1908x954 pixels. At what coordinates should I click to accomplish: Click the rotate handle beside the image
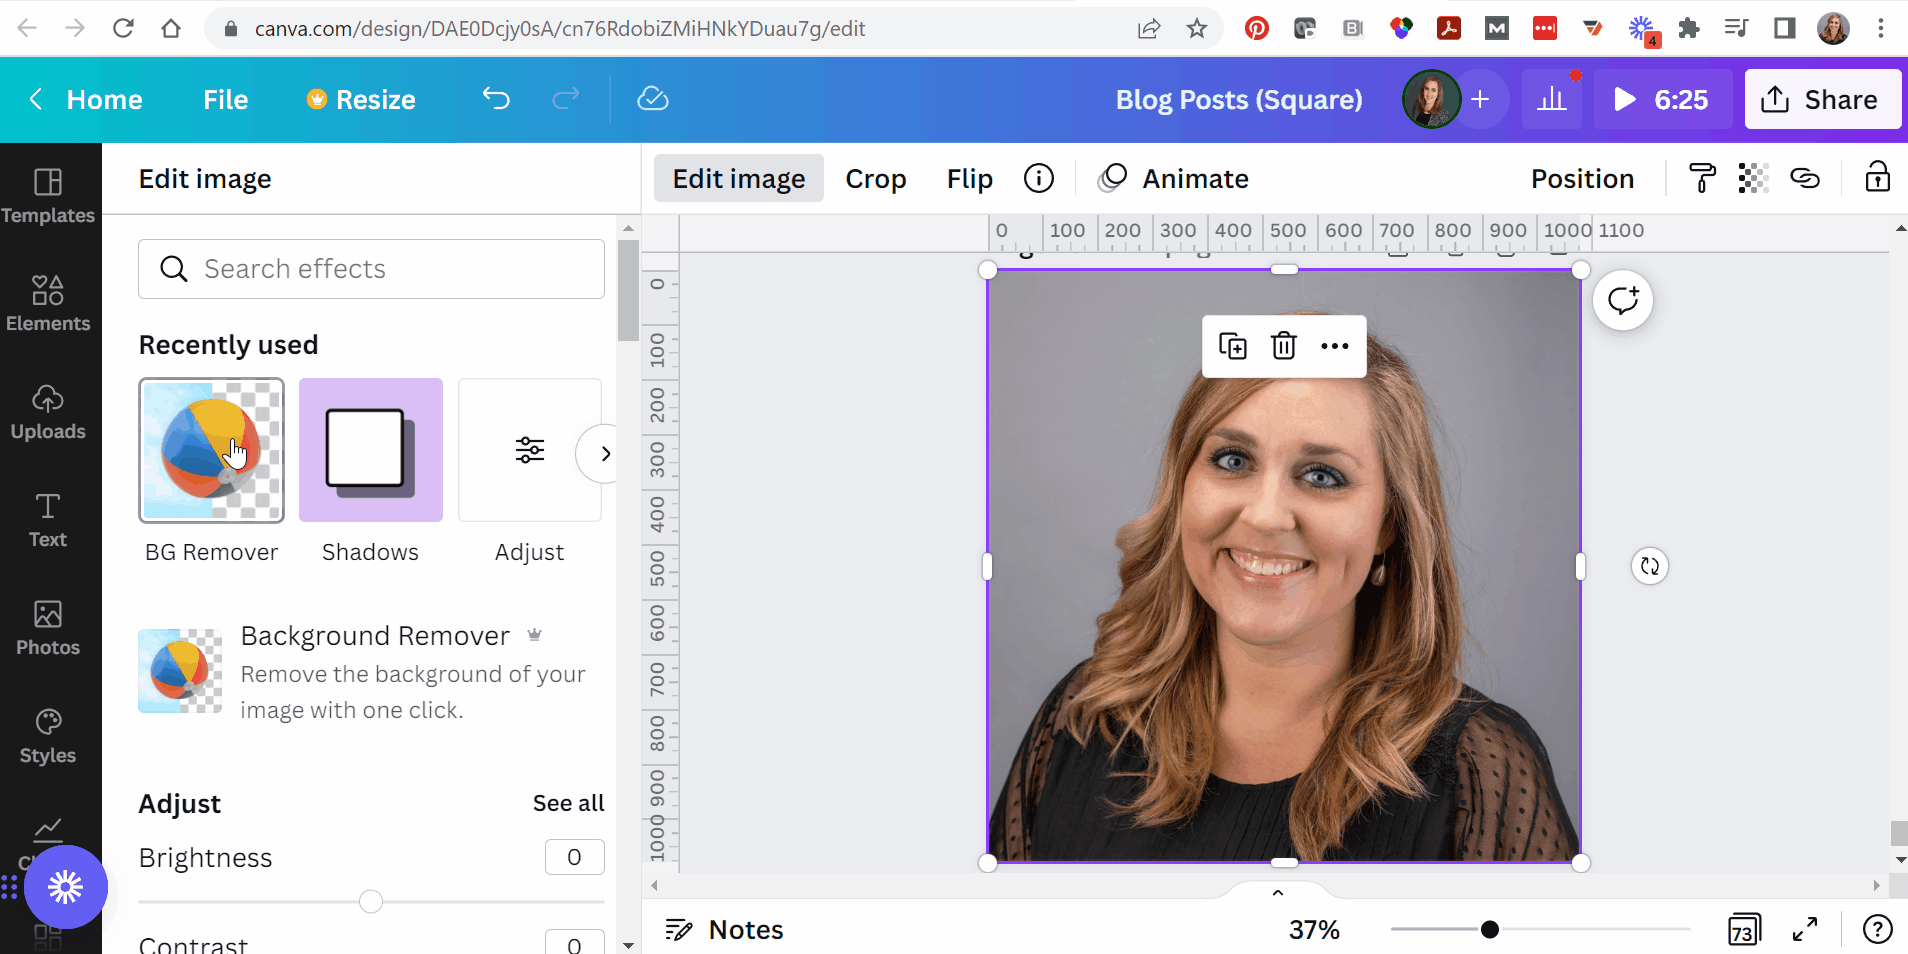pos(1650,566)
